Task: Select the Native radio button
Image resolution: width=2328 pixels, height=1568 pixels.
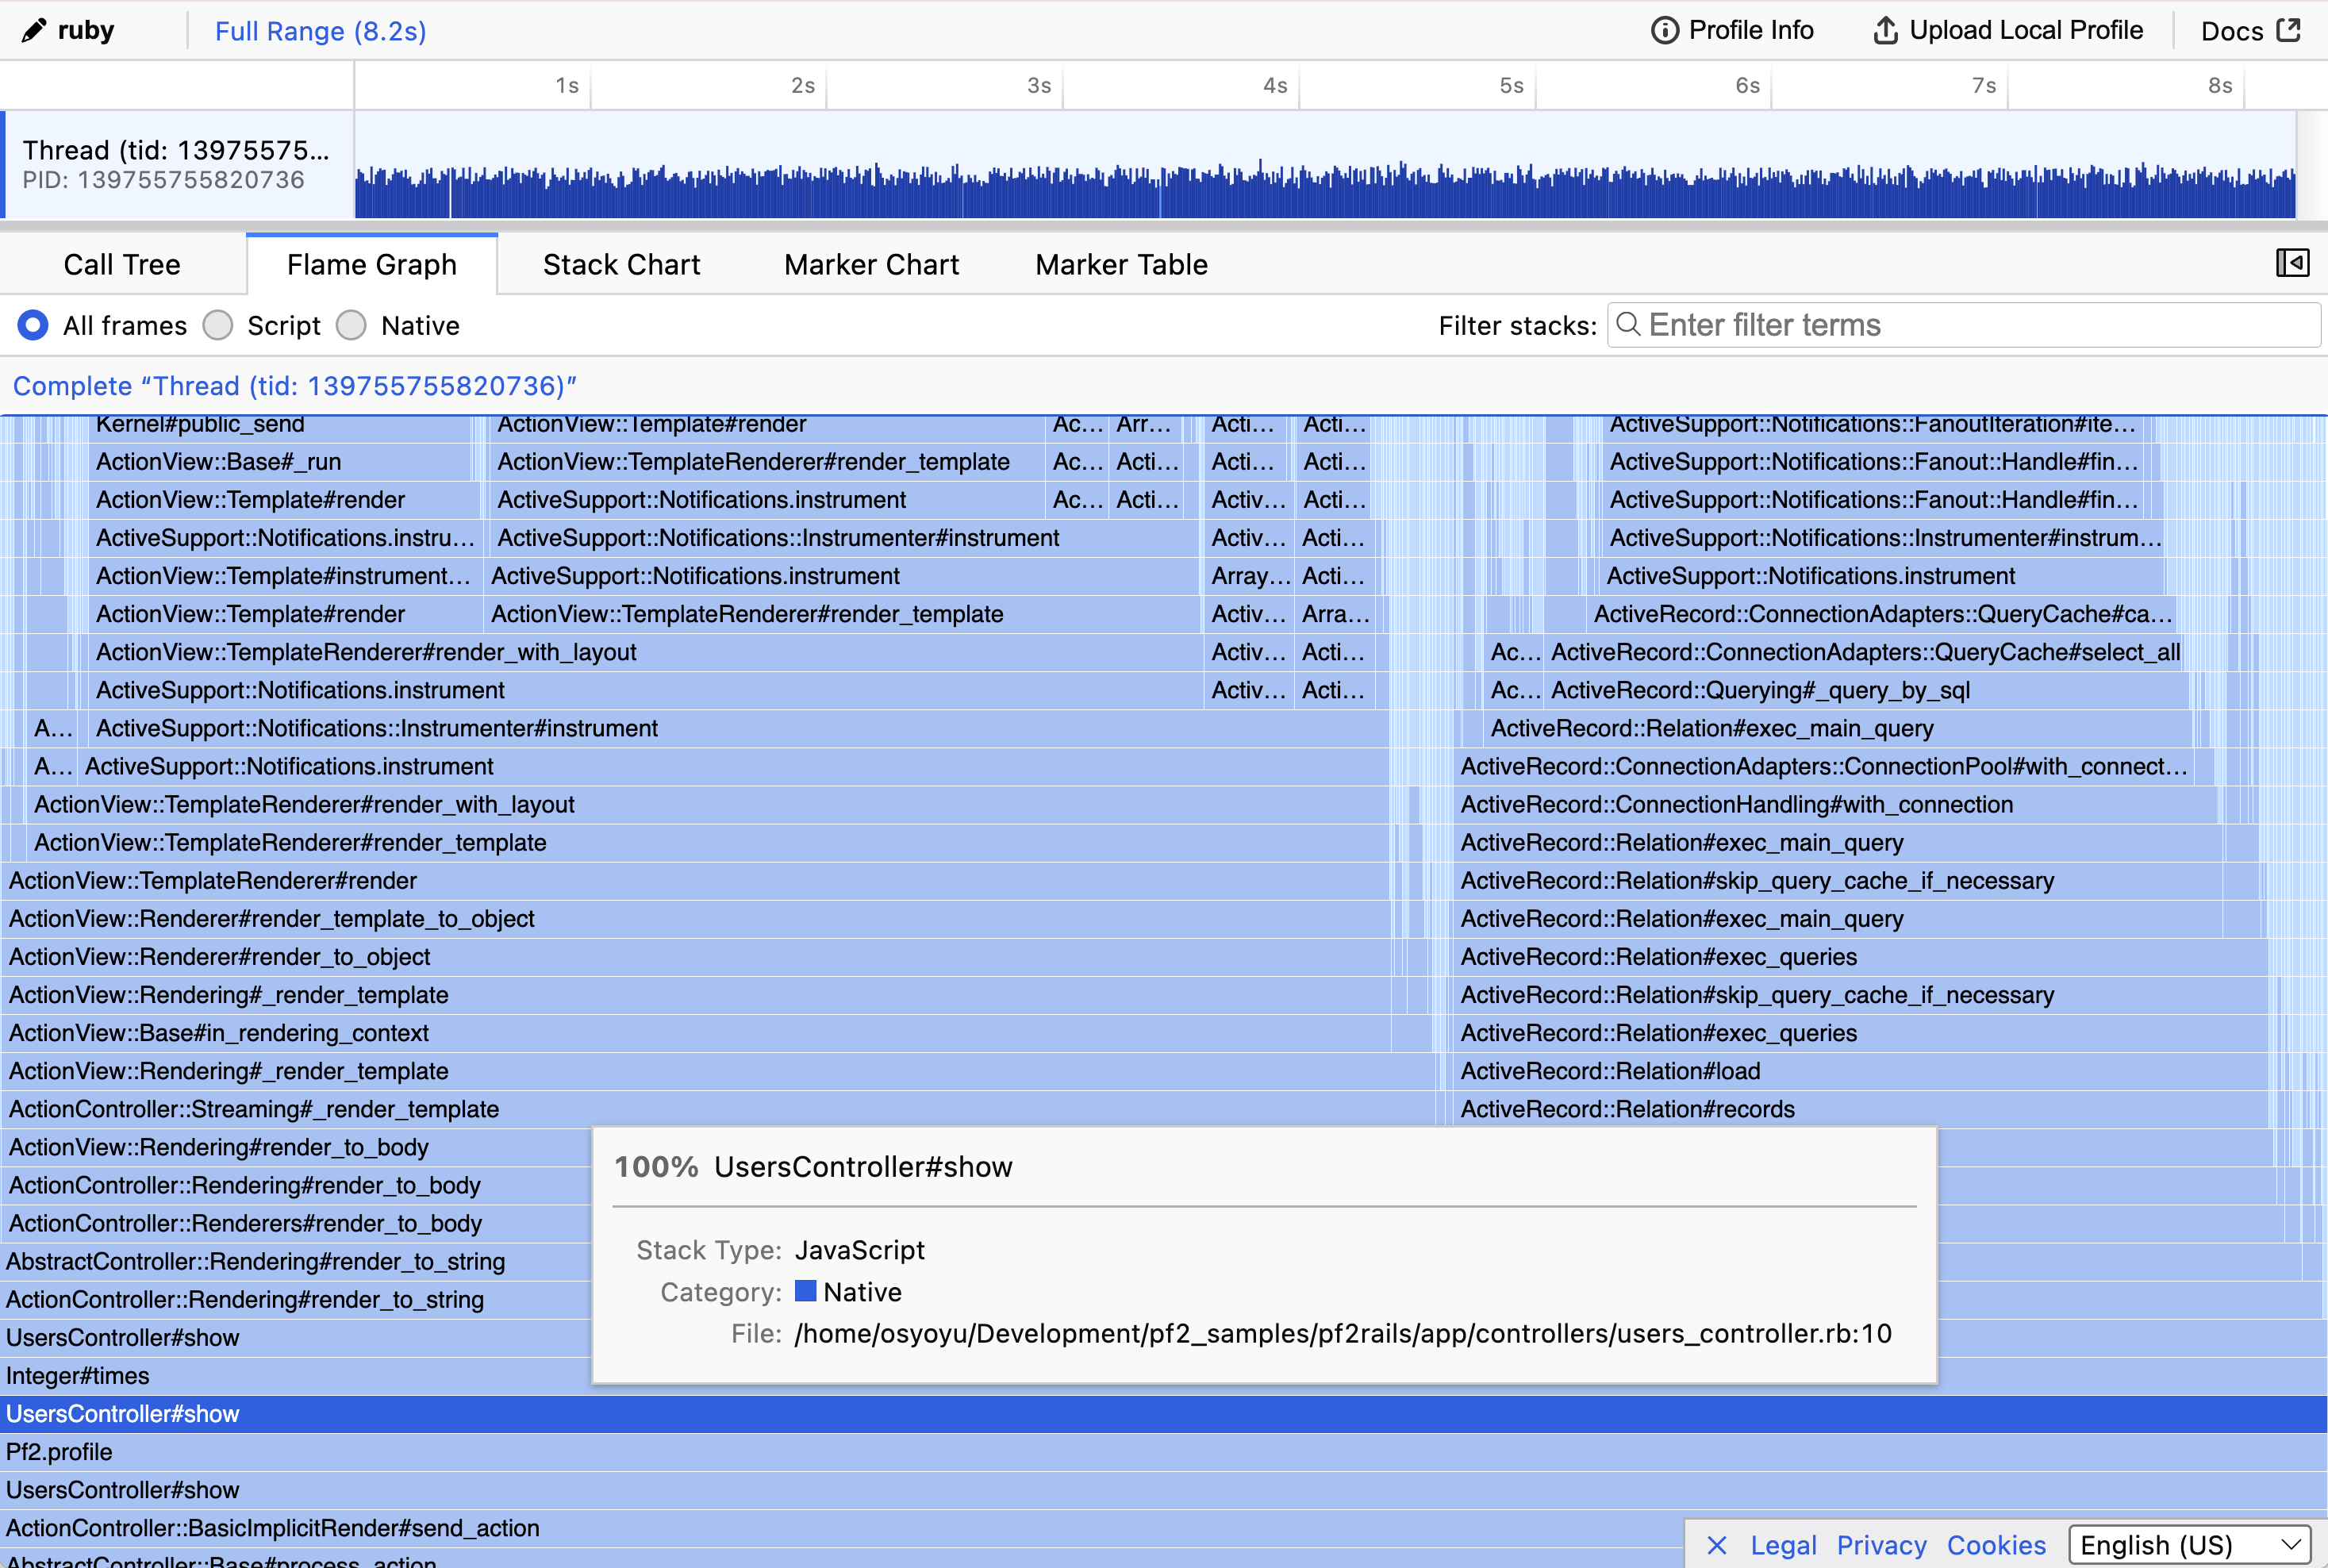Action: pos(351,325)
